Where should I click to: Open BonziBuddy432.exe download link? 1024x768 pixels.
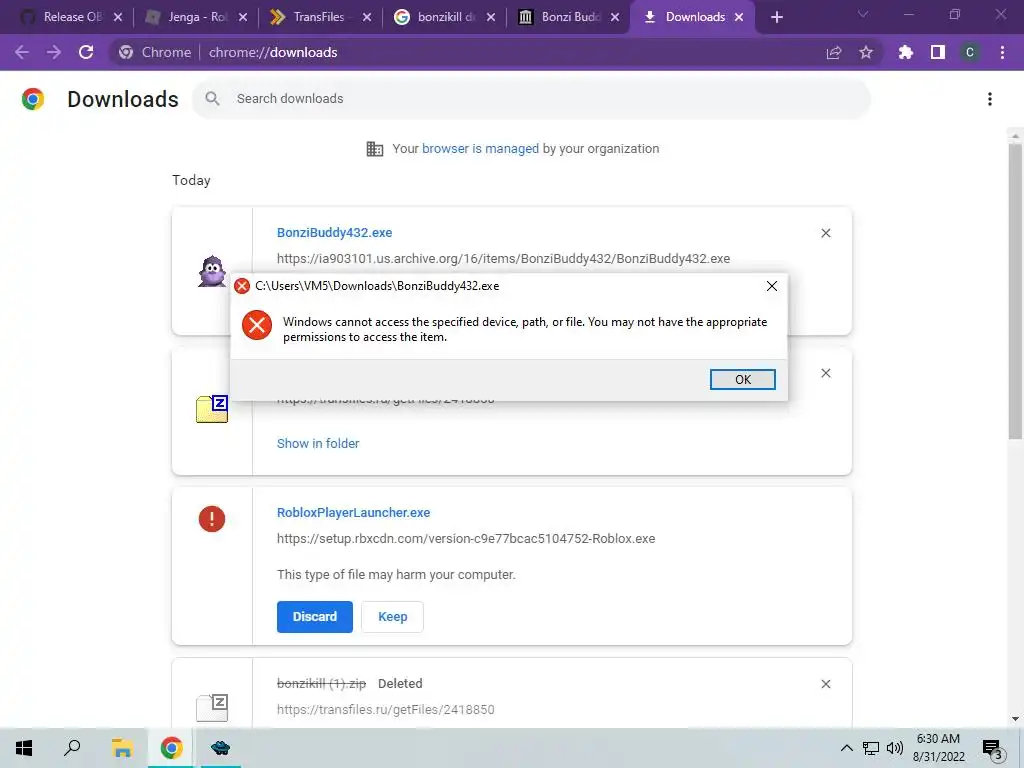click(x=334, y=232)
